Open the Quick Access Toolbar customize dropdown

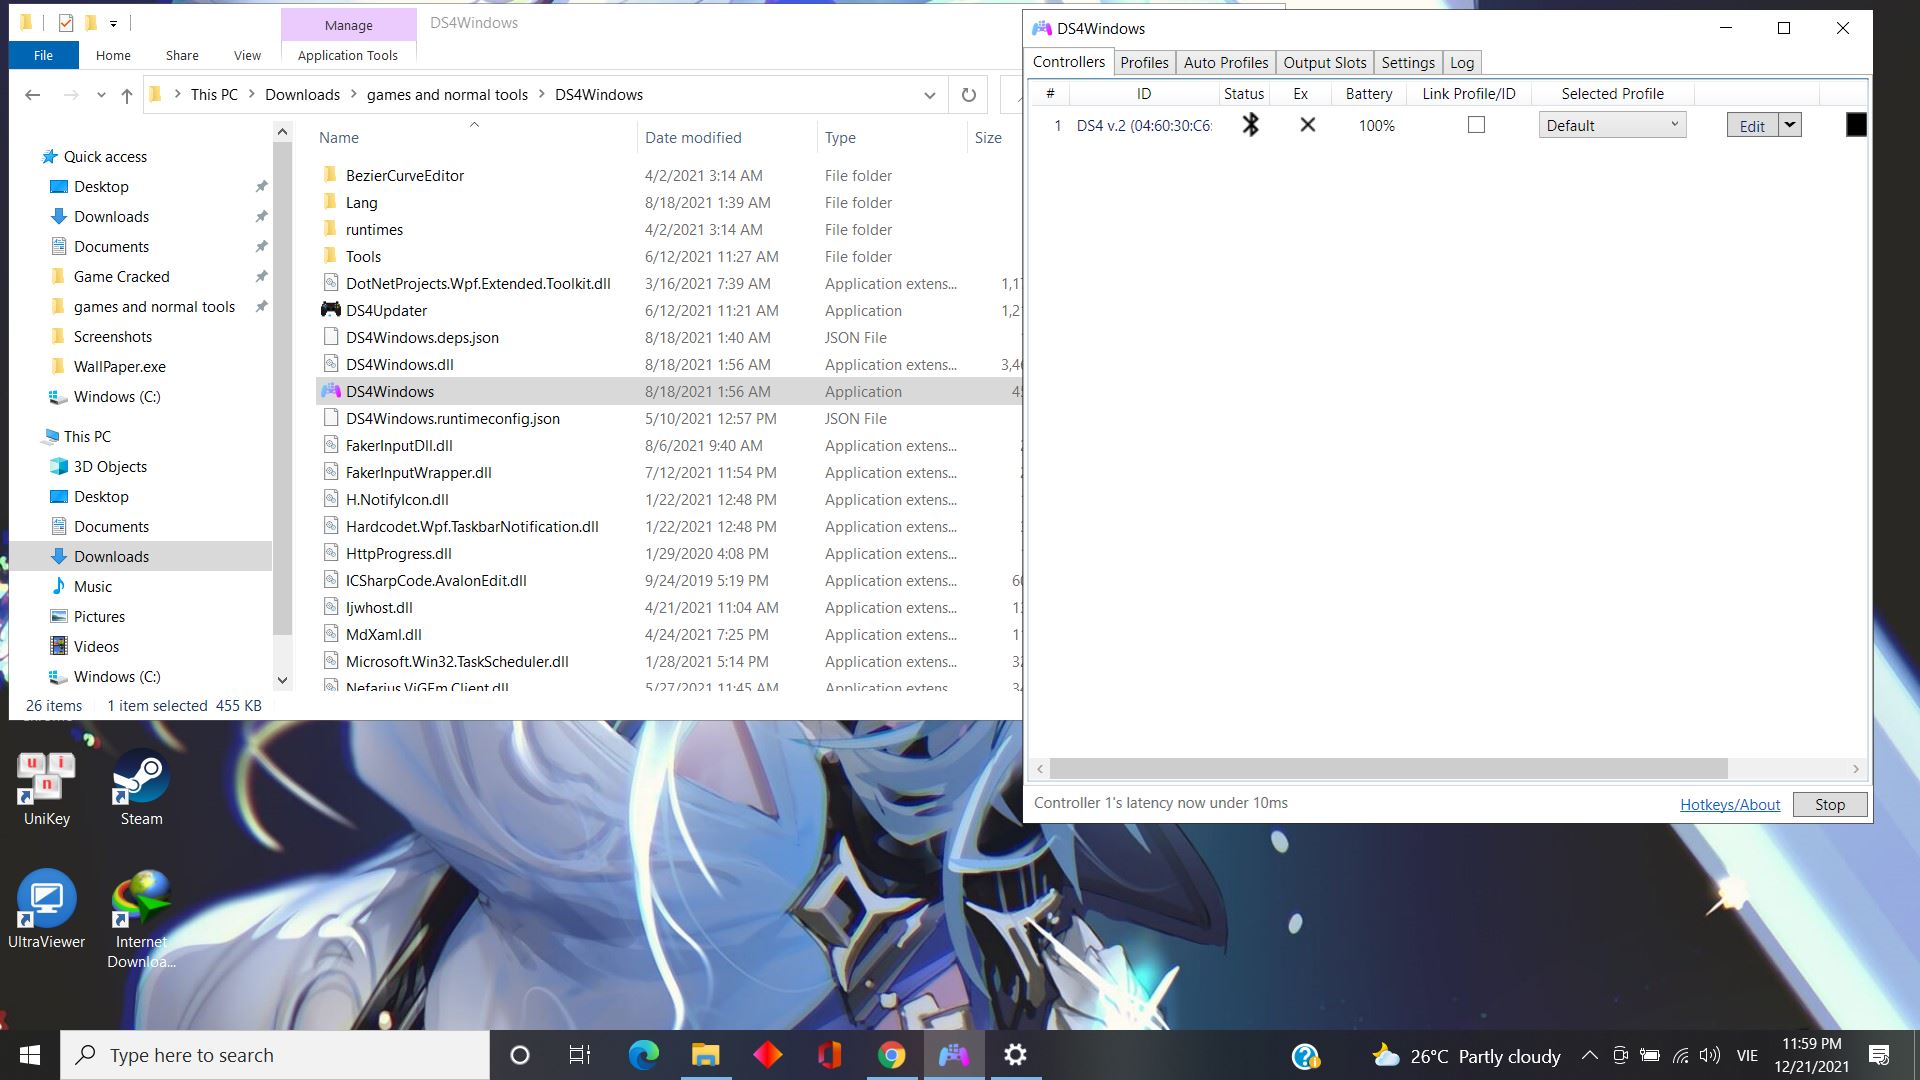coord(113,23)
